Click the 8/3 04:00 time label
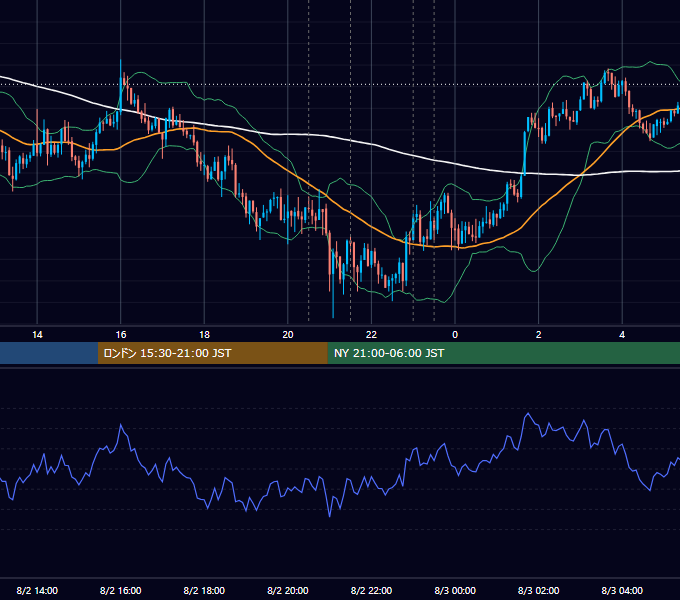The height and width of the screenshot is (600, 680). [622, 590]
